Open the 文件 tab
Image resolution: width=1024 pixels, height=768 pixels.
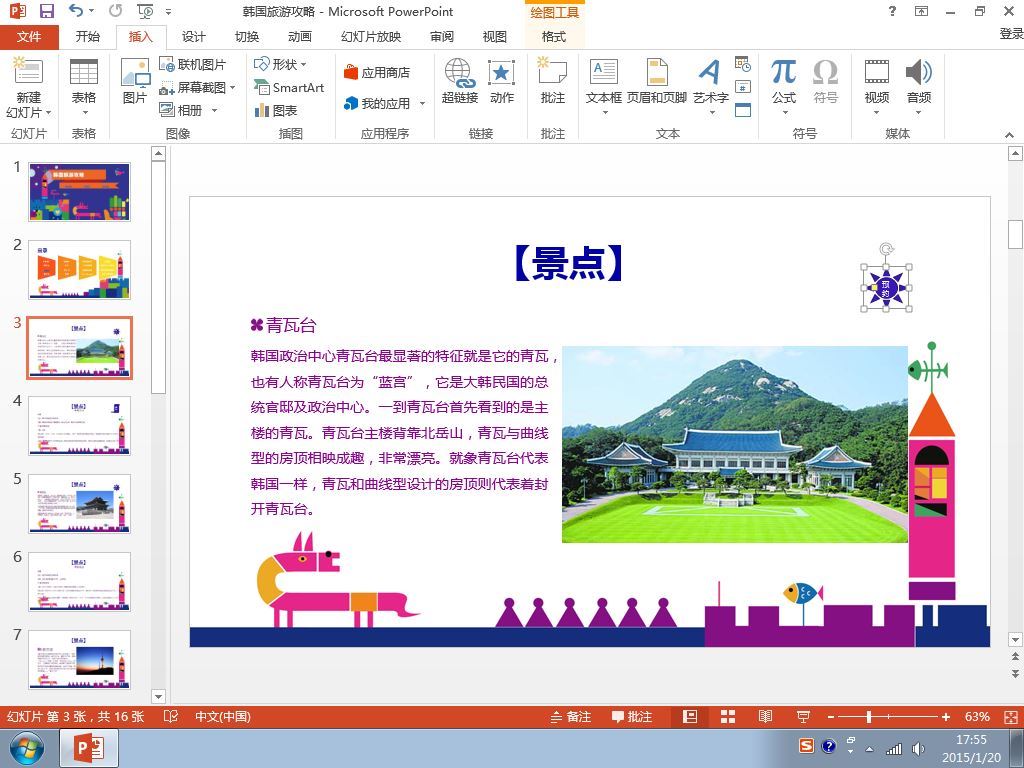pyautogui.click(x=29, y=37)
